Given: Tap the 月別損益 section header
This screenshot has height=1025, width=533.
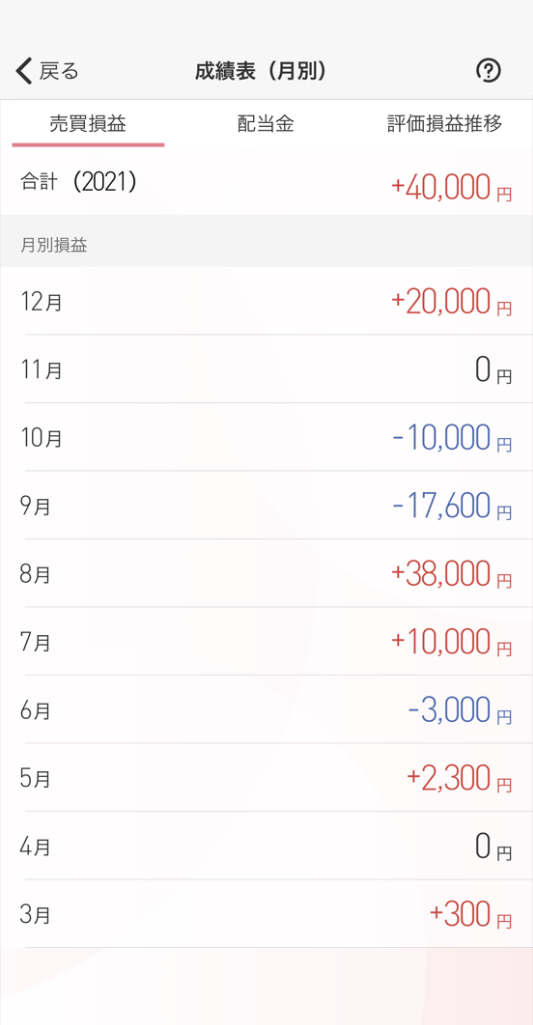Looking at the screenshot, I should coord(55,246).
